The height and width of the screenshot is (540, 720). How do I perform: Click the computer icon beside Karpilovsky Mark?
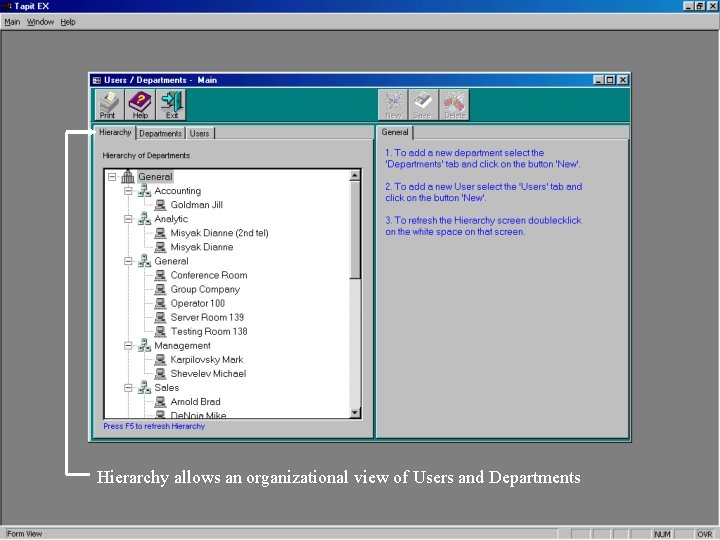click(160, 360)
